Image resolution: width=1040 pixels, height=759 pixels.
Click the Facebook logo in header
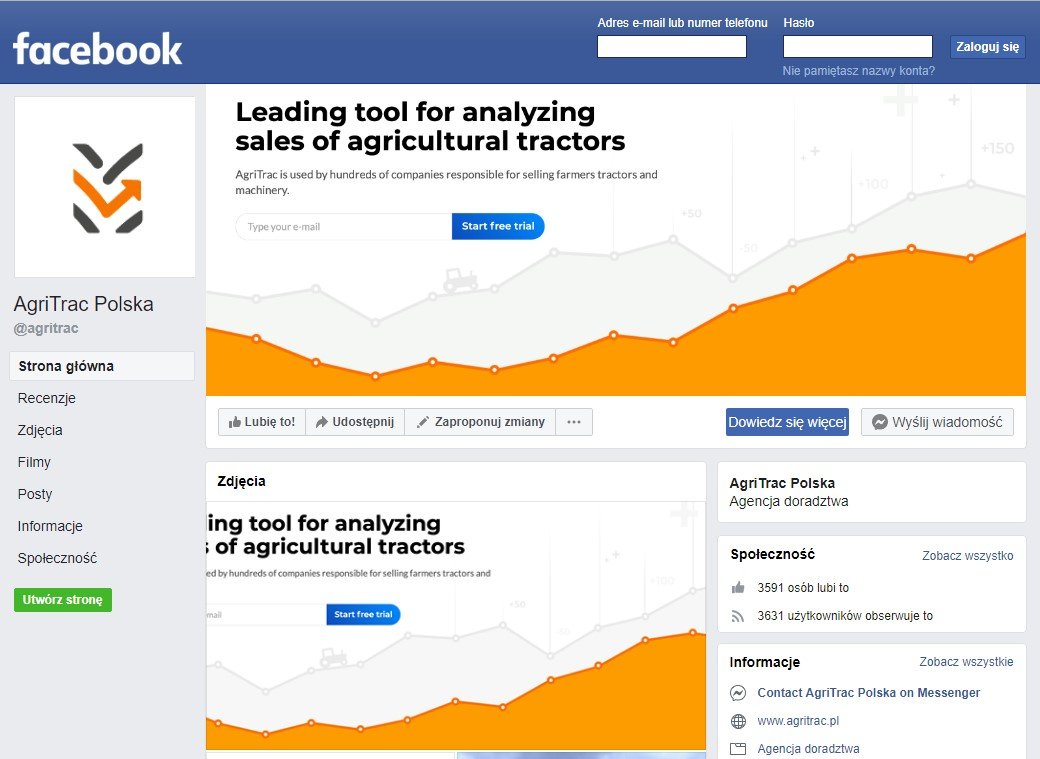[98, 49]
